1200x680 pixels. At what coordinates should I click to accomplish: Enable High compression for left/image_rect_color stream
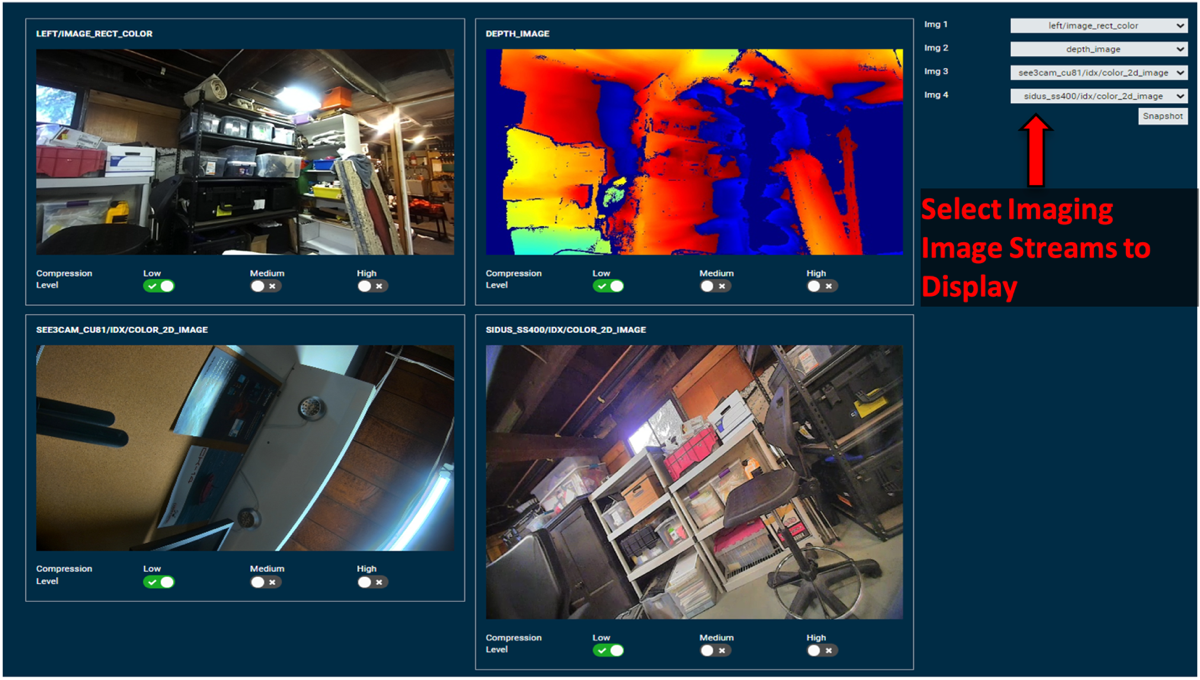[373, 286]
